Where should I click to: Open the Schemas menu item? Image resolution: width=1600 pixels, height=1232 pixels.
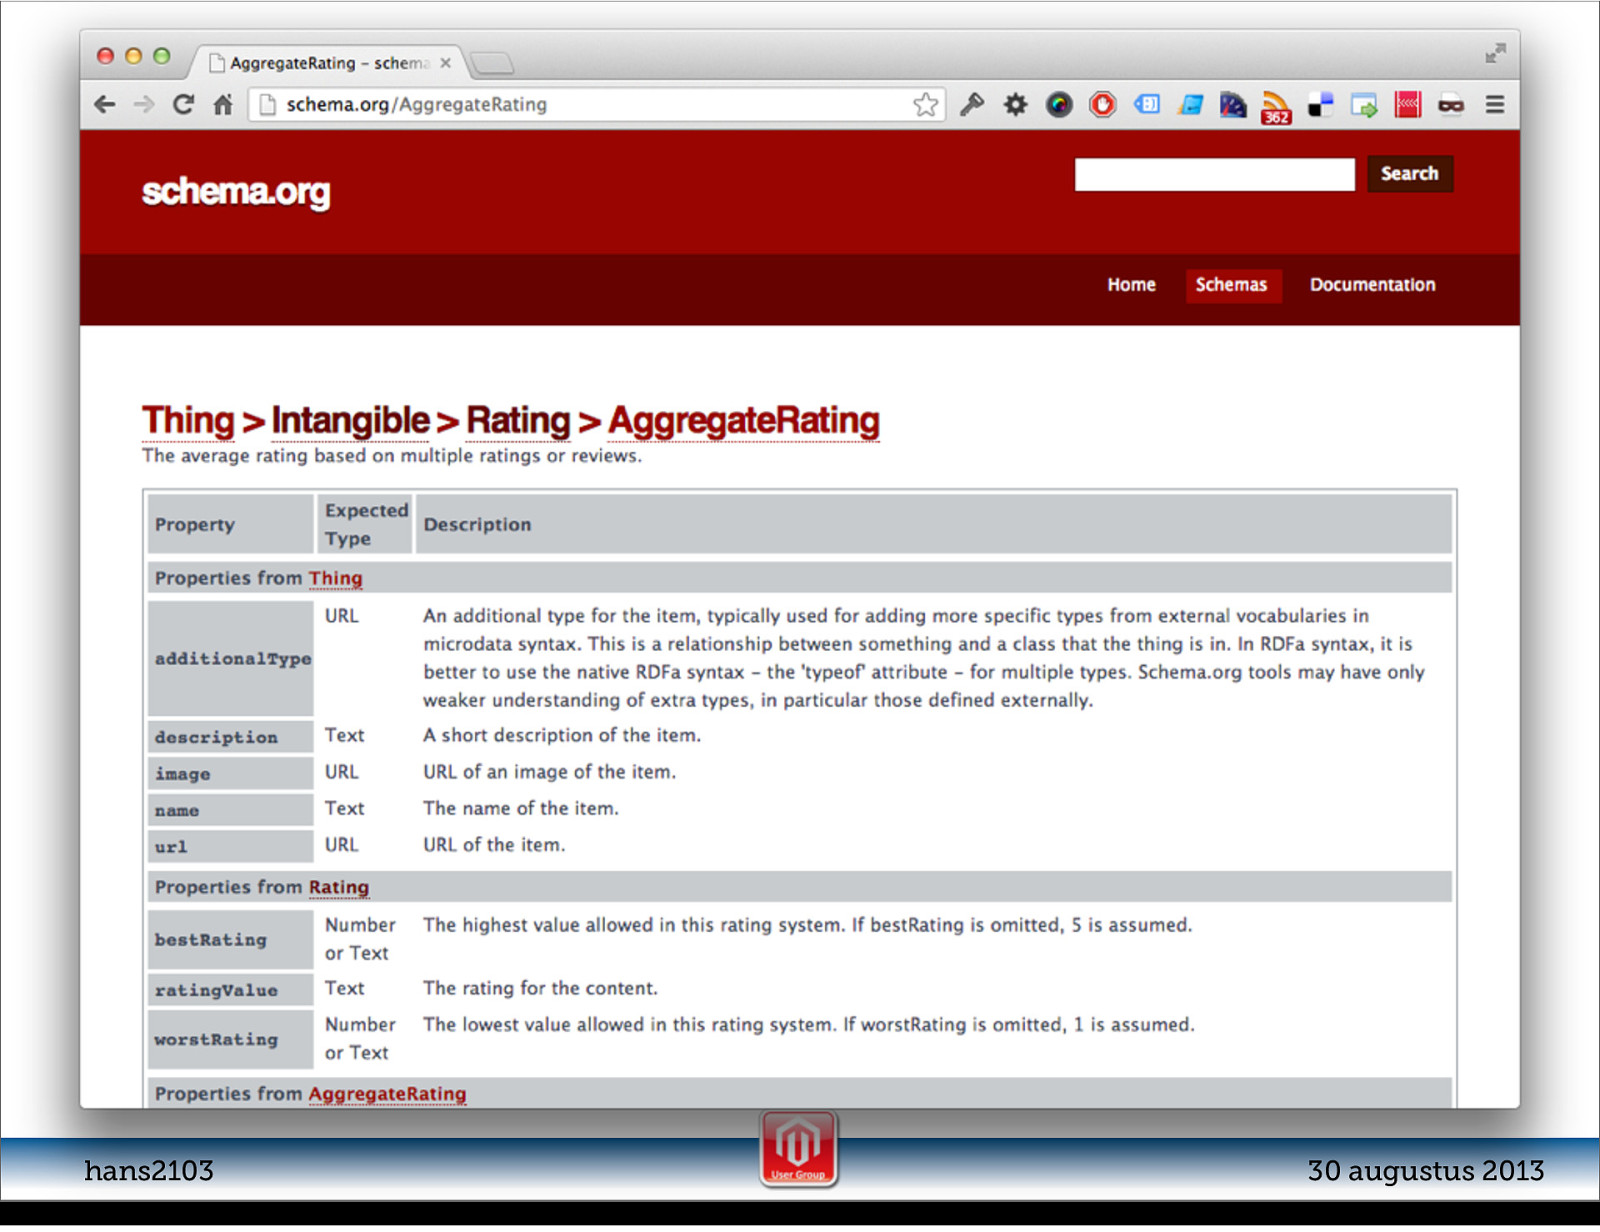tap(1232, 285)
